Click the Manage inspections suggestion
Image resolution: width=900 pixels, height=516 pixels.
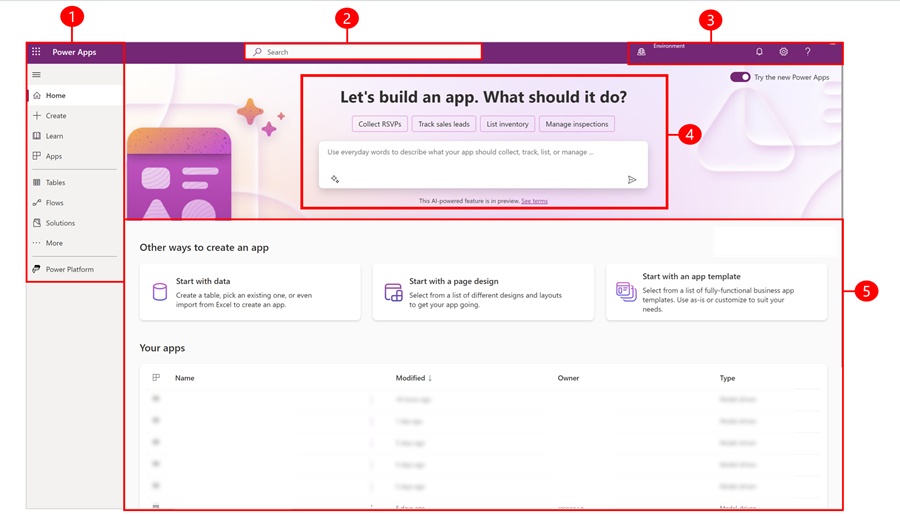577,124
